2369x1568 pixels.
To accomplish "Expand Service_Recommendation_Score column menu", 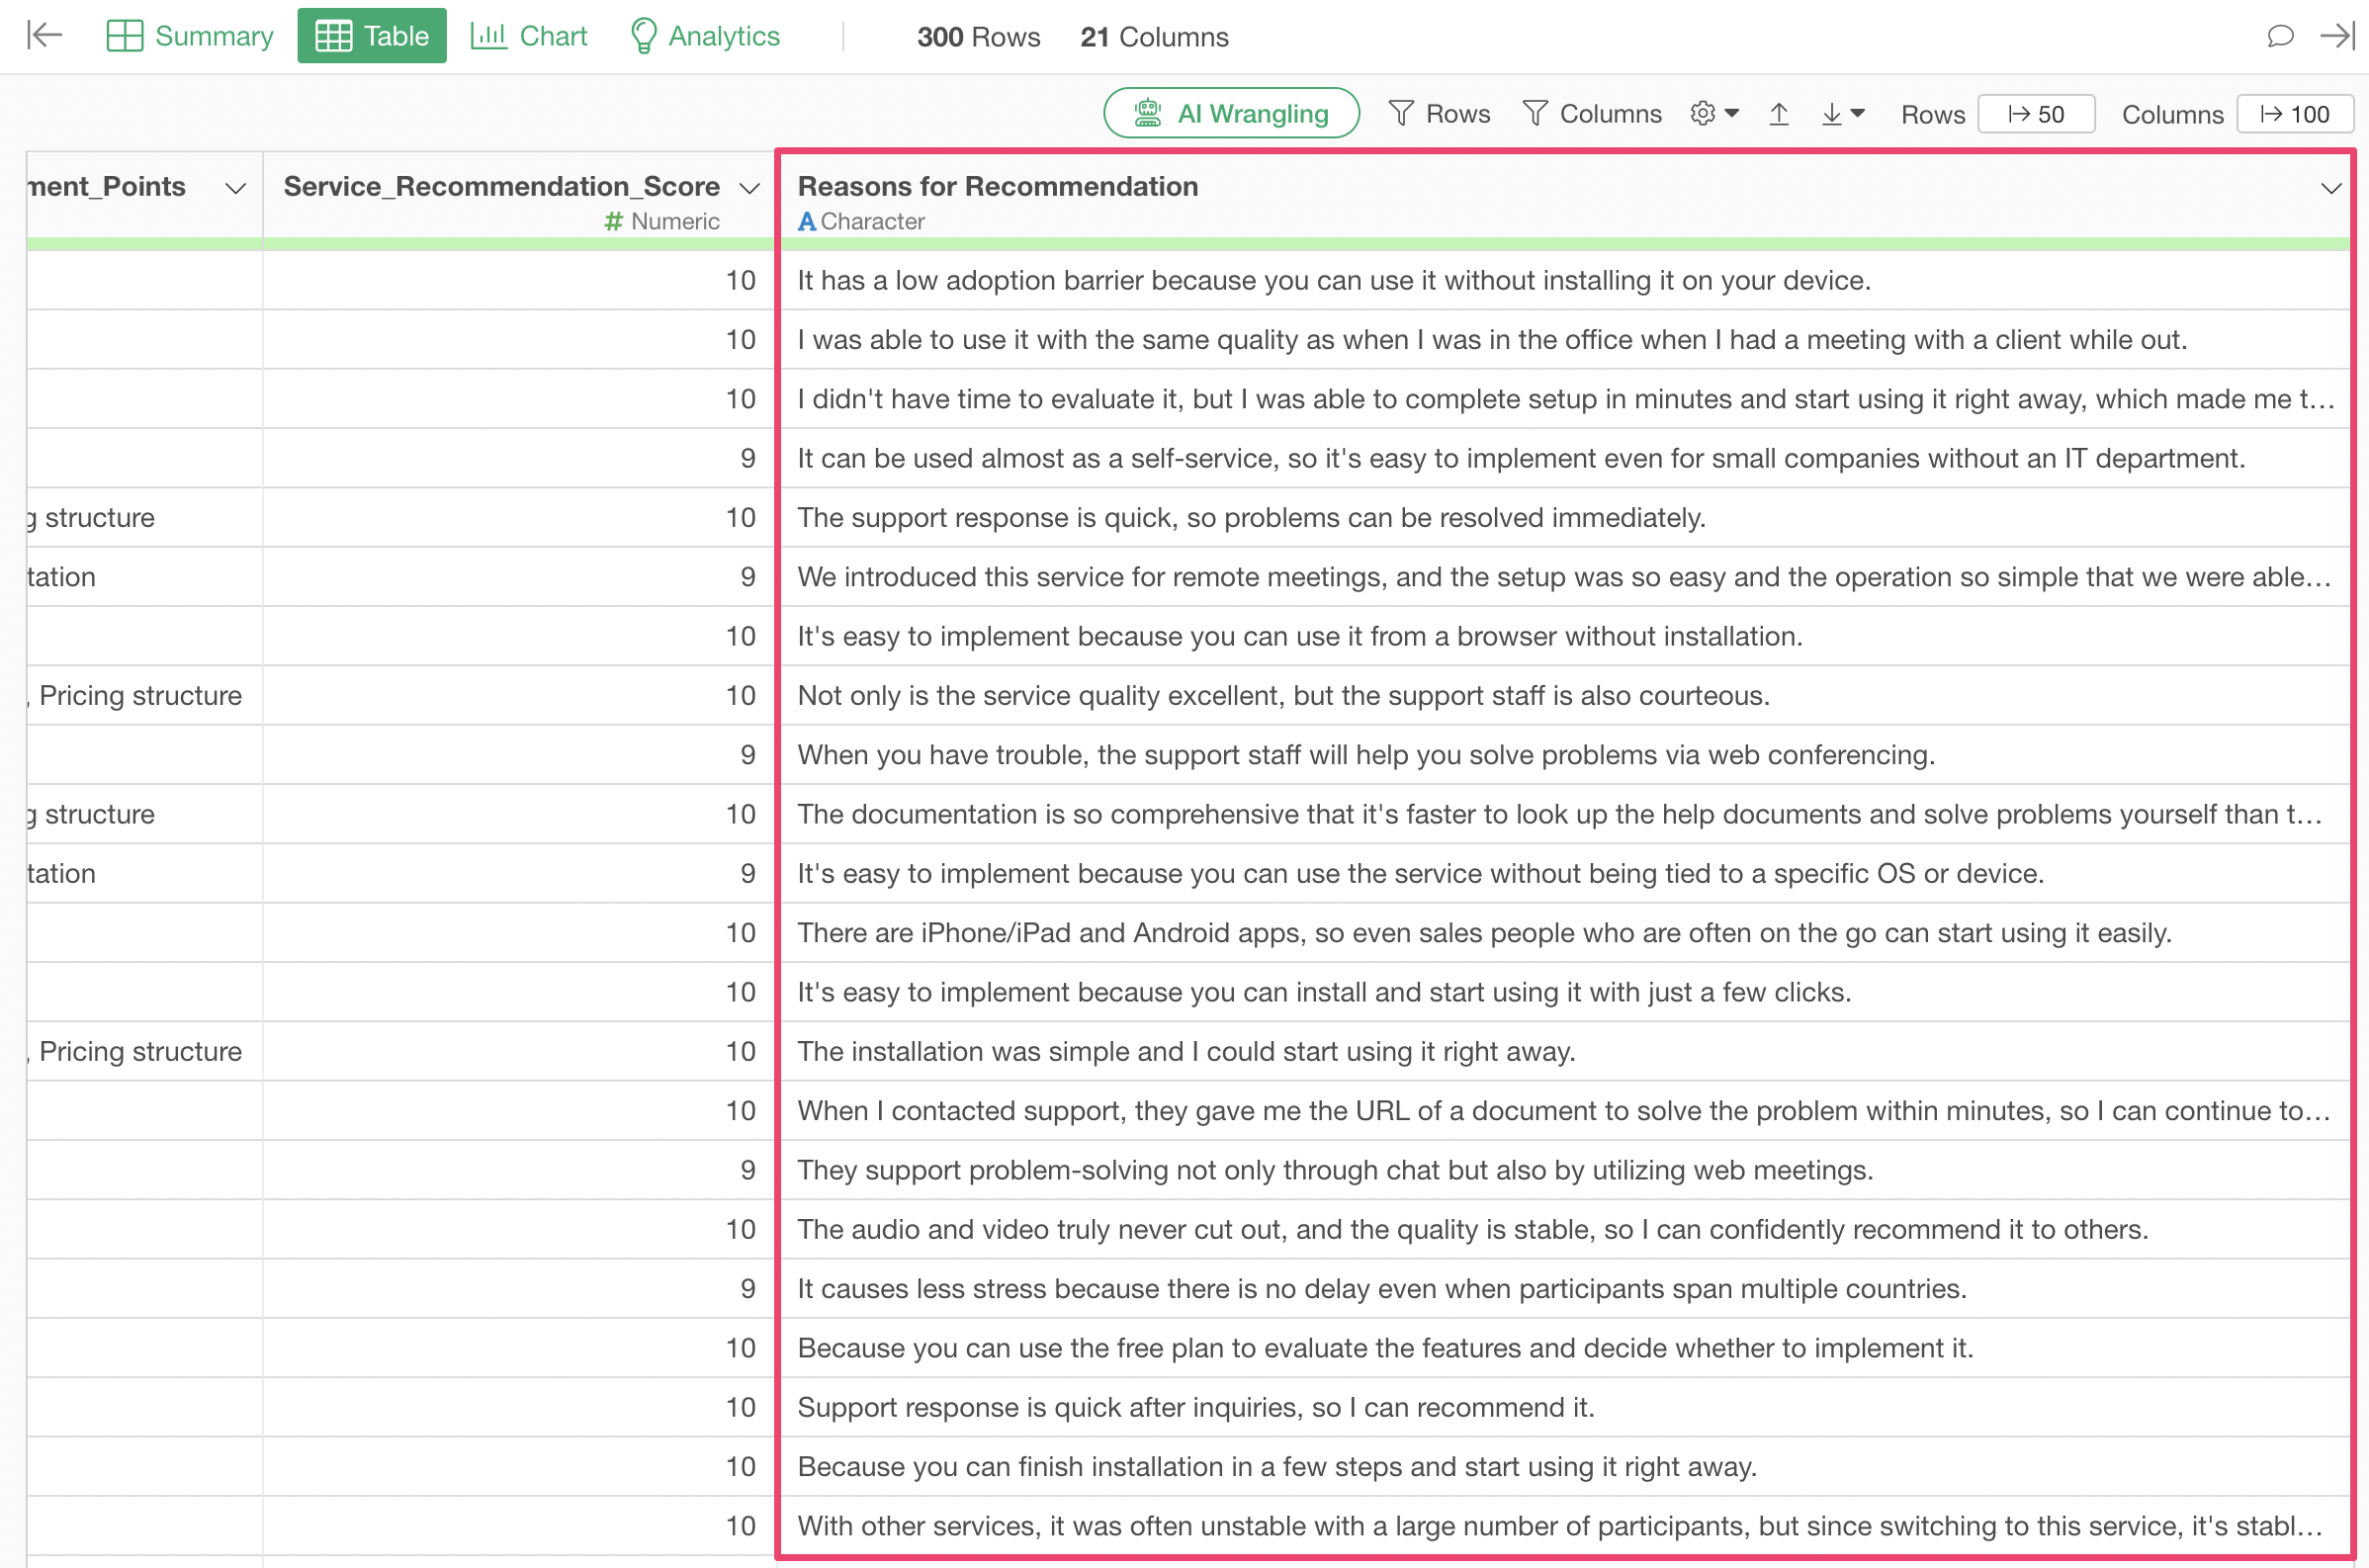I will tap(749, 188).
